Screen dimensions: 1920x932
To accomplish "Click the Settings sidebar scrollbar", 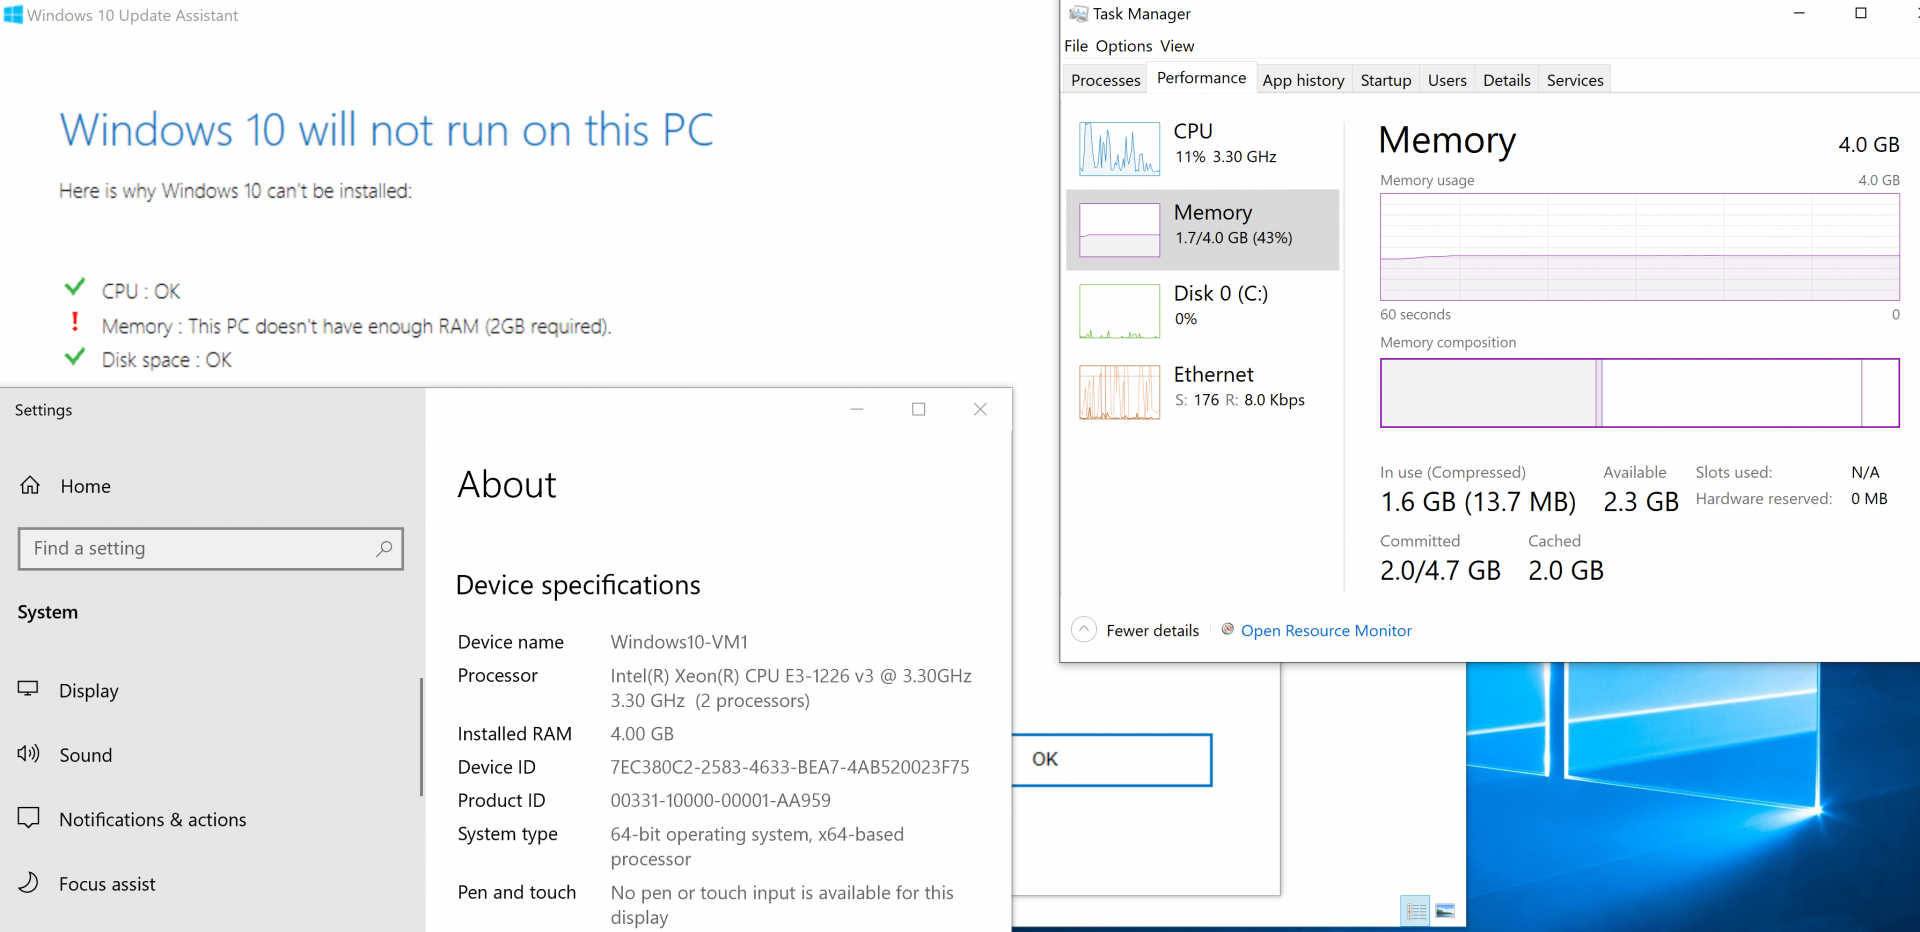I will 422,737.
